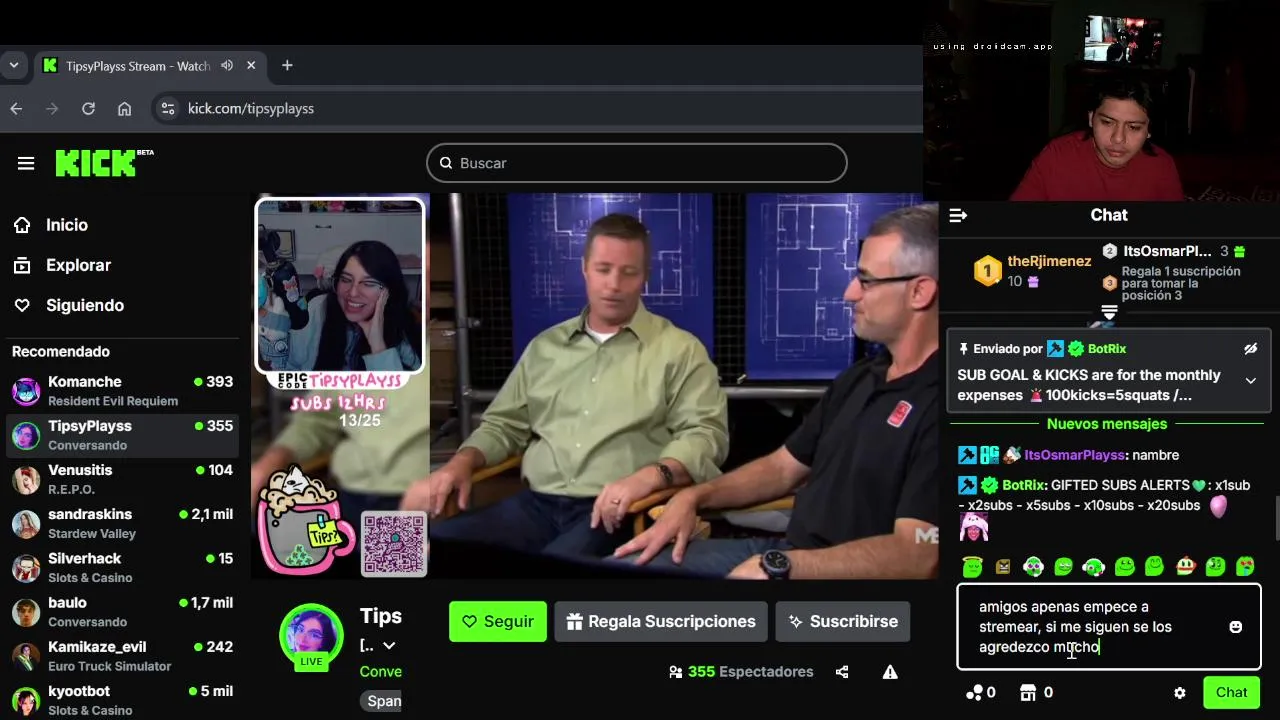
Task: Open BotRix's profile in the pinned message
Action: click(x=1107, y=349)
